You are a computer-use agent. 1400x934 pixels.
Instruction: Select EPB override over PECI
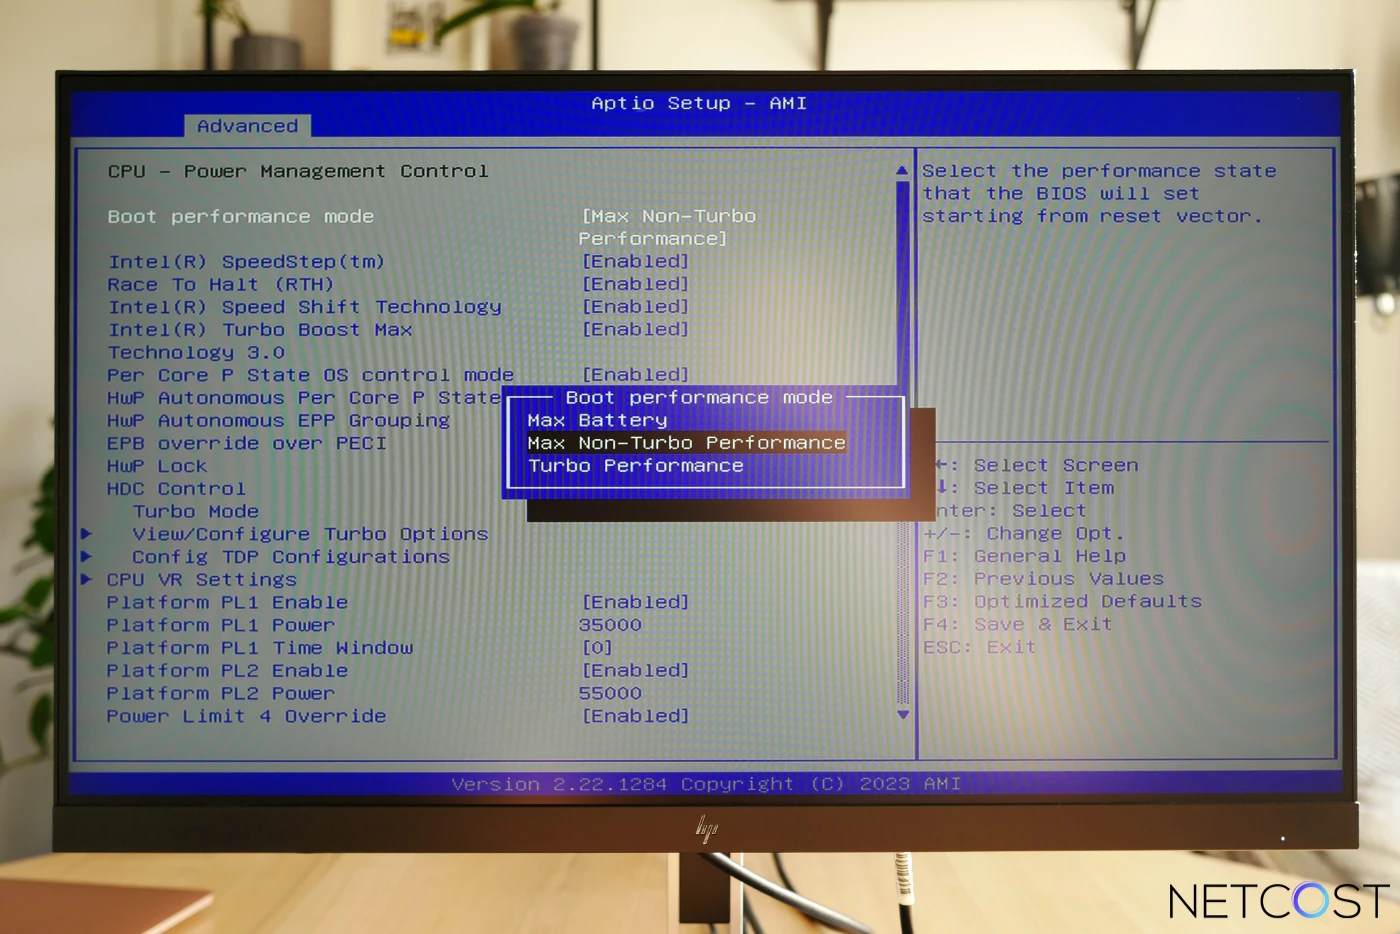click(246, 444)
